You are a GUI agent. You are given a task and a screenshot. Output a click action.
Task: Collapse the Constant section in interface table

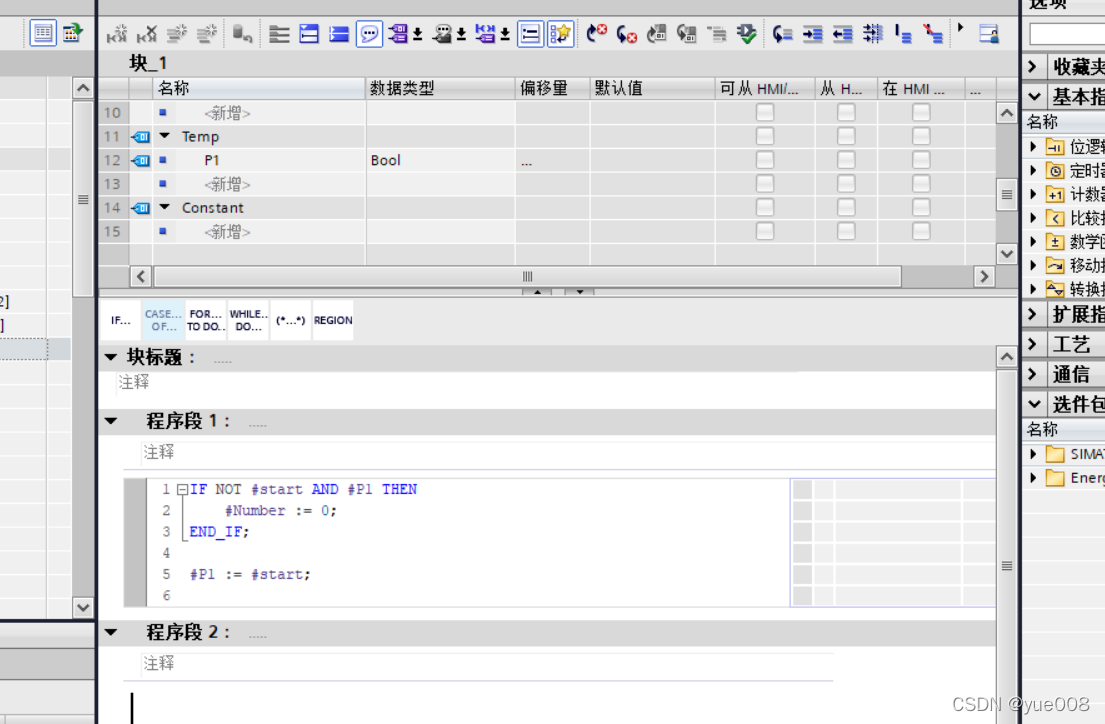pos(165,207)
